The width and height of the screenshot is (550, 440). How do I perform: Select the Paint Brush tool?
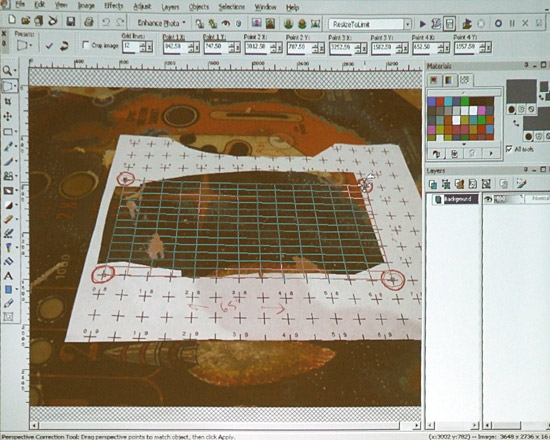[8, 161]
